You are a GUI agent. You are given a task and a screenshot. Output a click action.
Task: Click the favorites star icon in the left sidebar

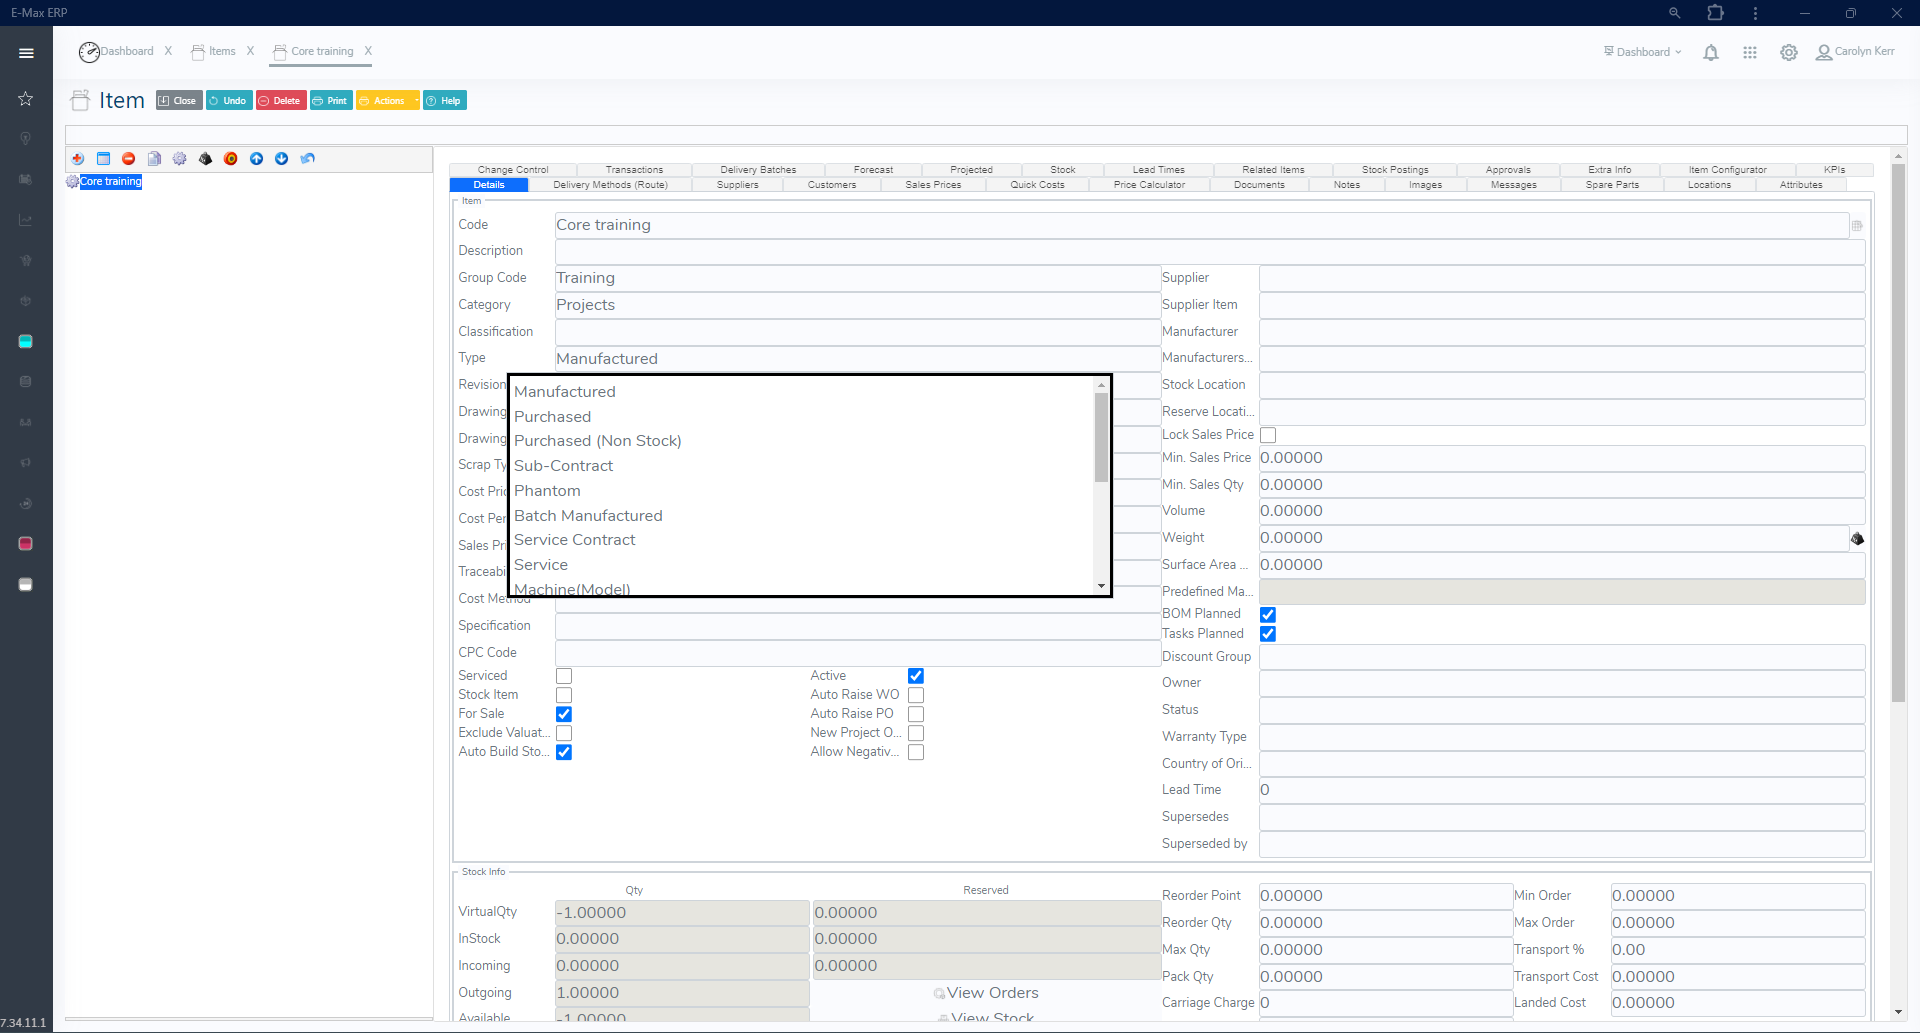(25, 99)
